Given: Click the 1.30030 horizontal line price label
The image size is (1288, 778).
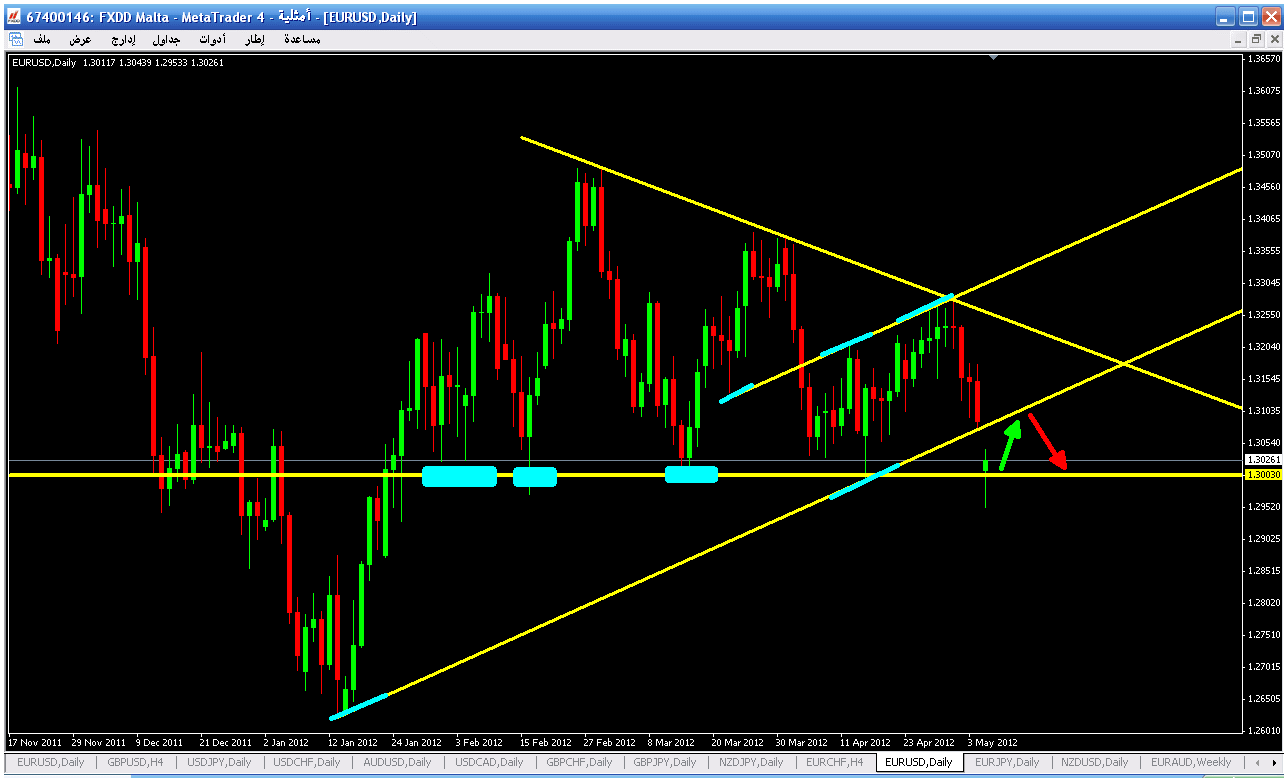Looking at the screenshot, I should coord(1261,475).
